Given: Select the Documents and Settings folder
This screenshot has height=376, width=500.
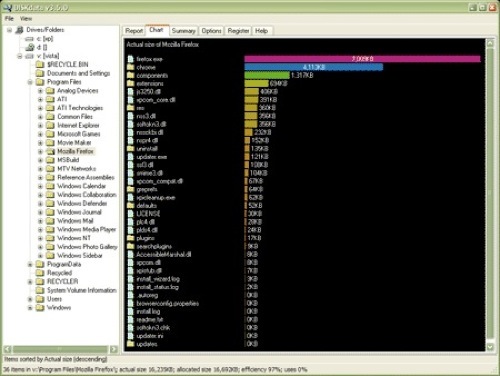Looking at the screenshot, I should [79, 73].
